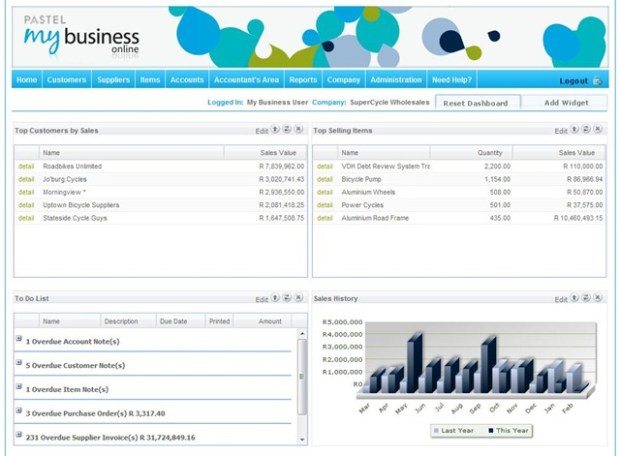
Task: Open the Suppliers menu
Action: coord(113,79)
